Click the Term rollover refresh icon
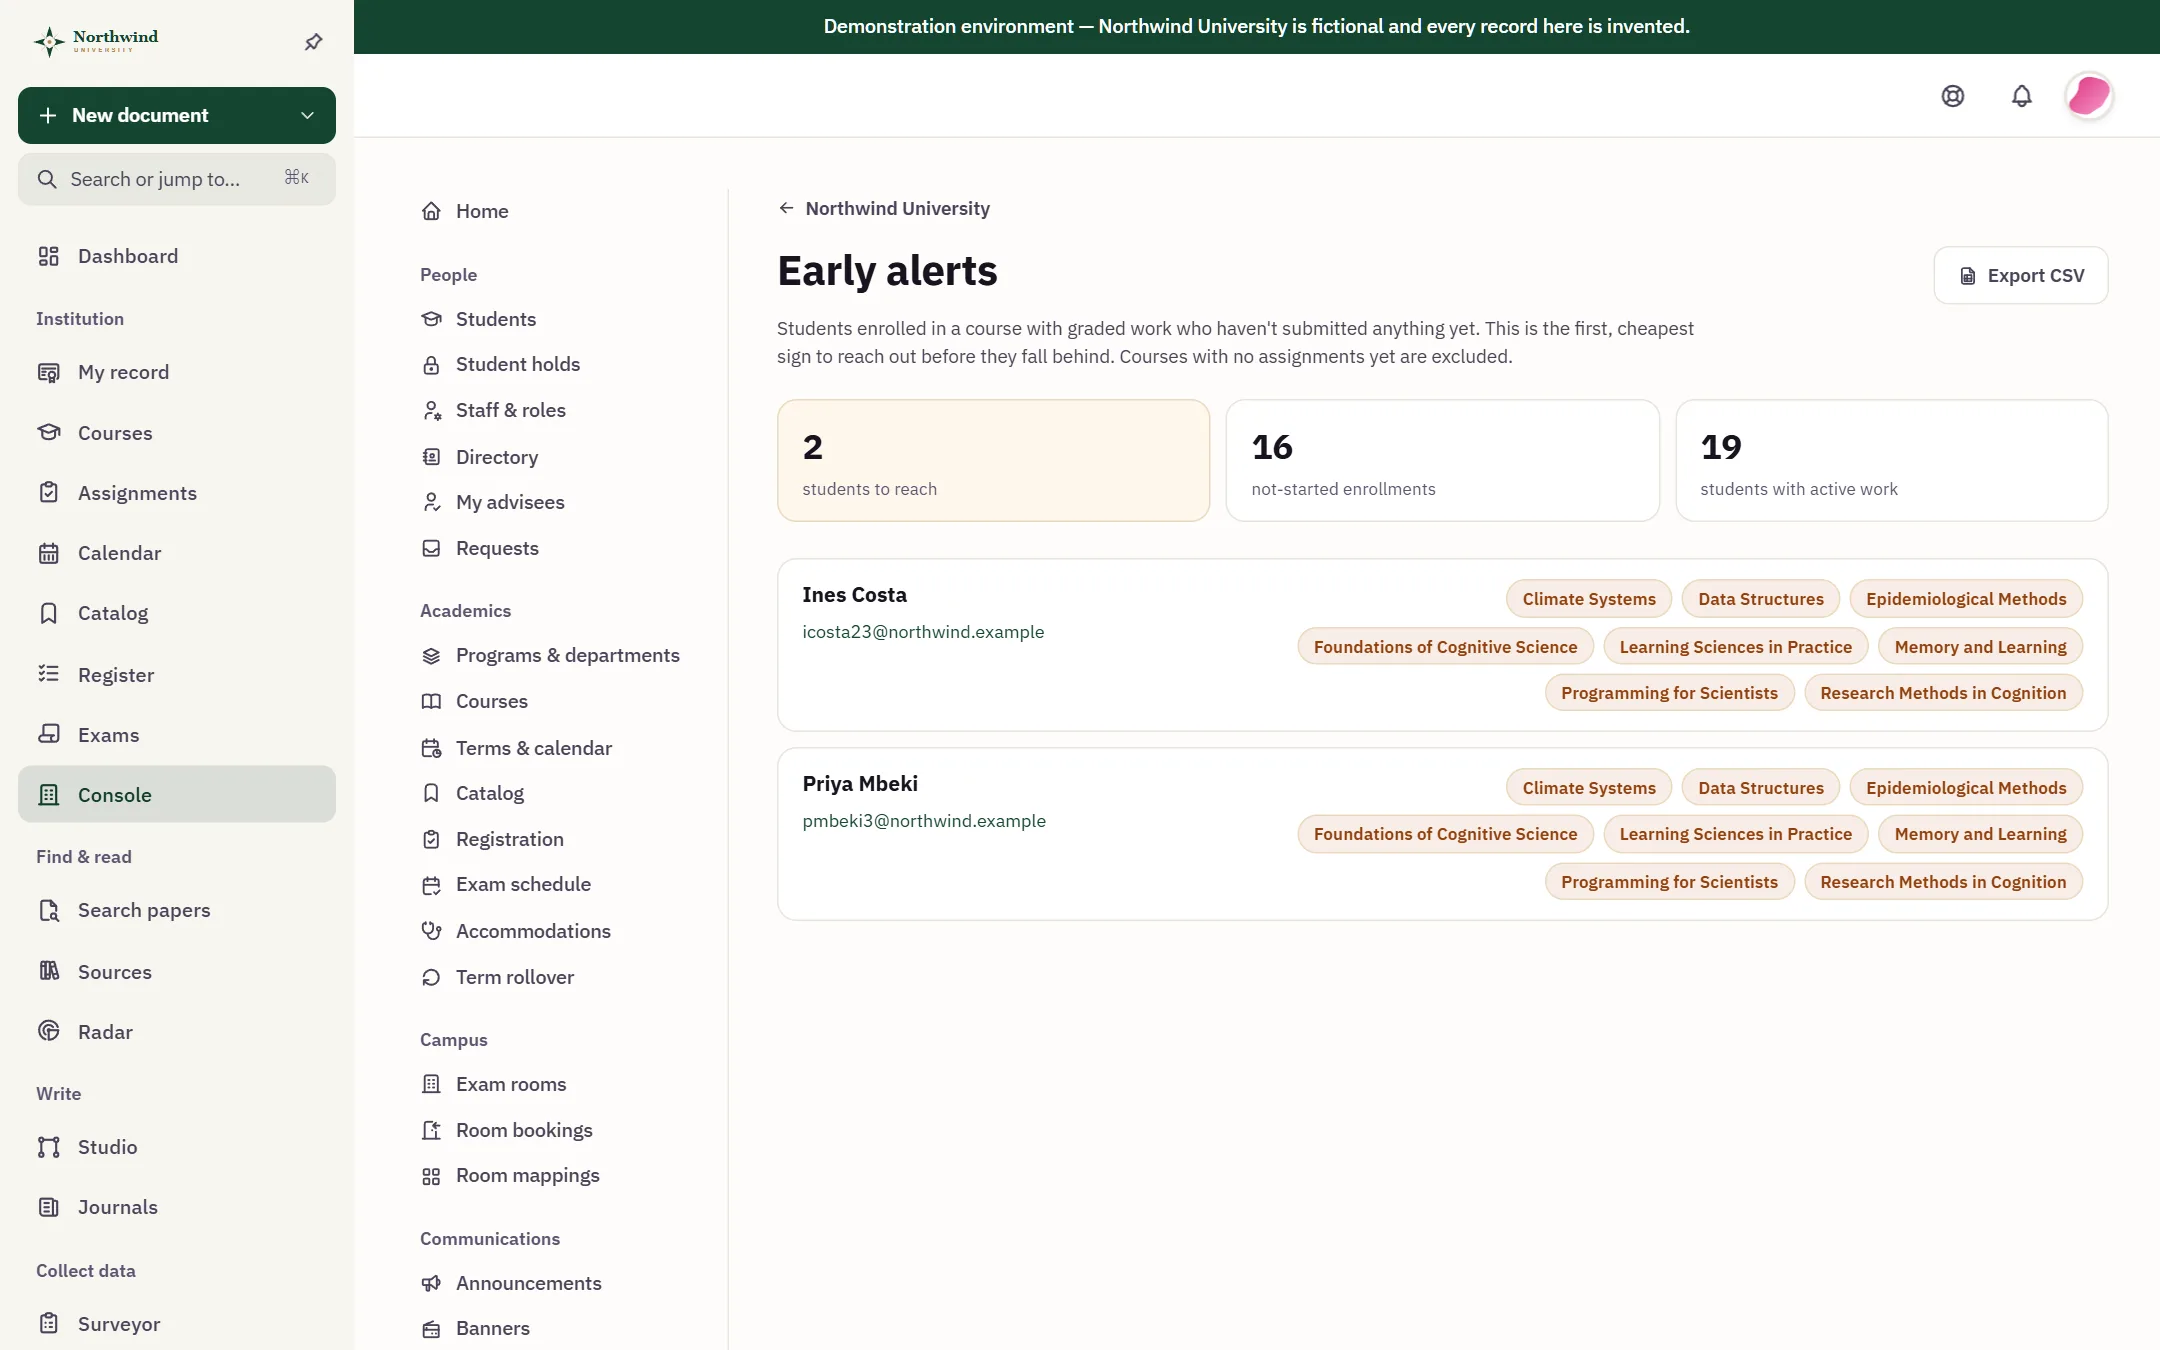The image size is (2160, 1350). (x=431, y=977)
